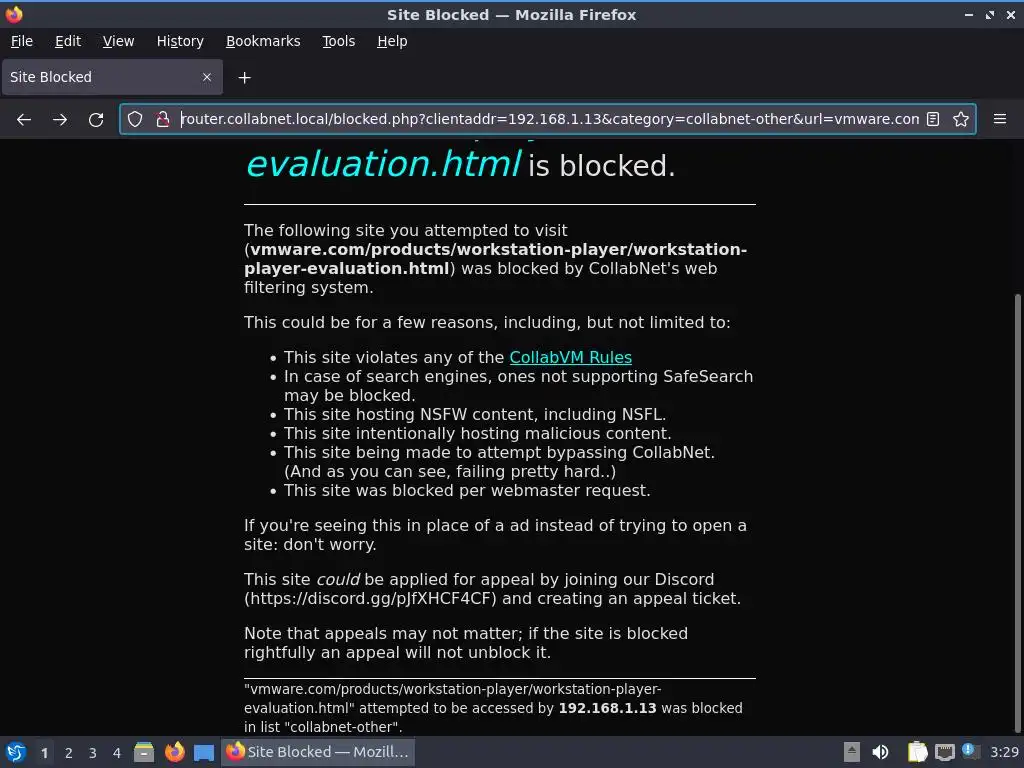Screen dimensions: 1024x768
Task: Click the removable media eject tray icon
Action: [x=852, y=752]
